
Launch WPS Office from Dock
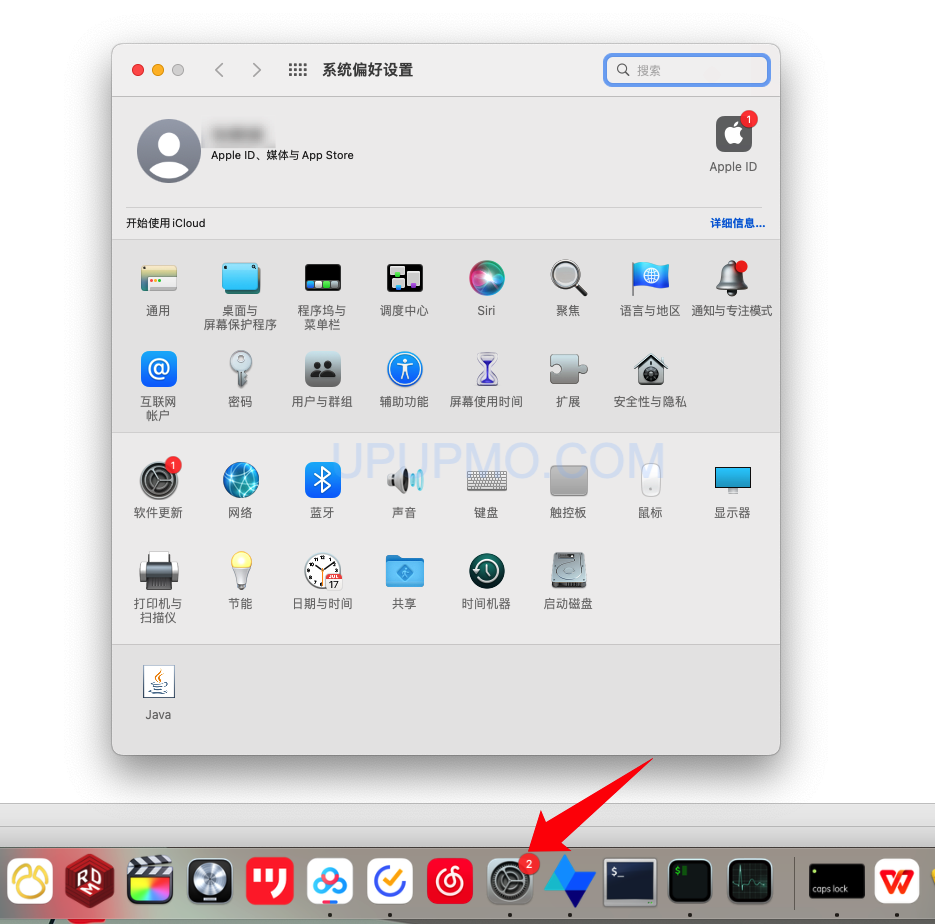pyautogui.click(x=897, y=881)
